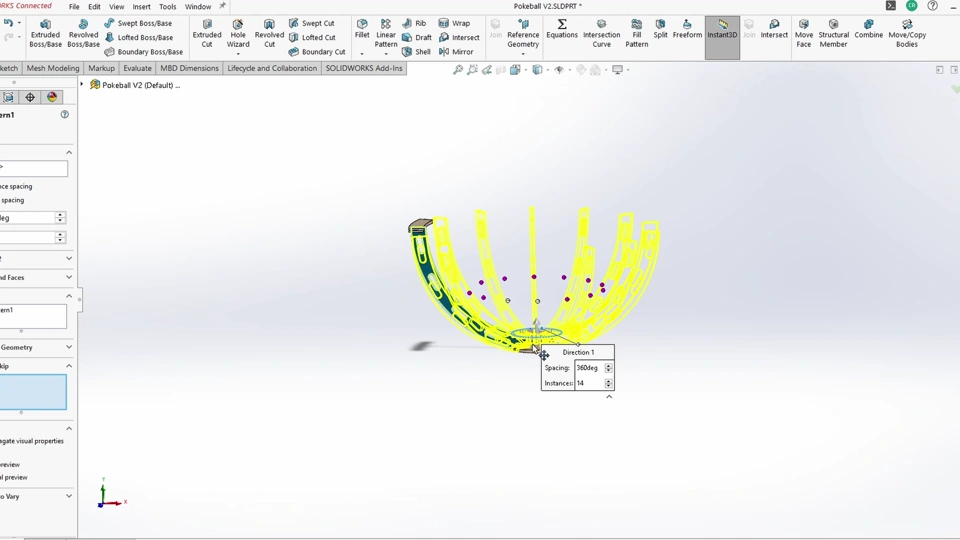Switch to the Mesh Modeling tab
The height and width of the screenshot is (540, 960).
pyautogui.click(x=53, y=68)
